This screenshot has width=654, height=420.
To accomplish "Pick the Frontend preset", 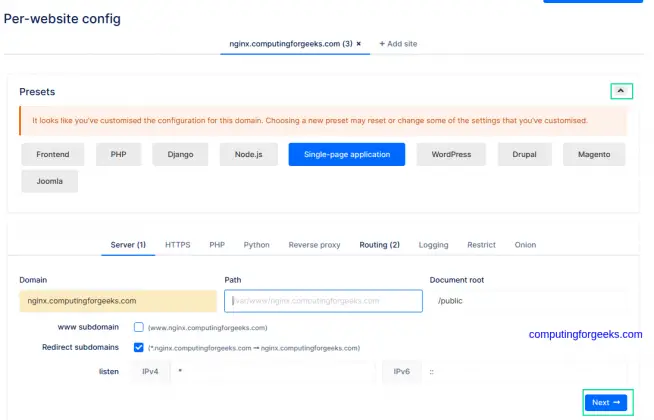I will (53, 155).
